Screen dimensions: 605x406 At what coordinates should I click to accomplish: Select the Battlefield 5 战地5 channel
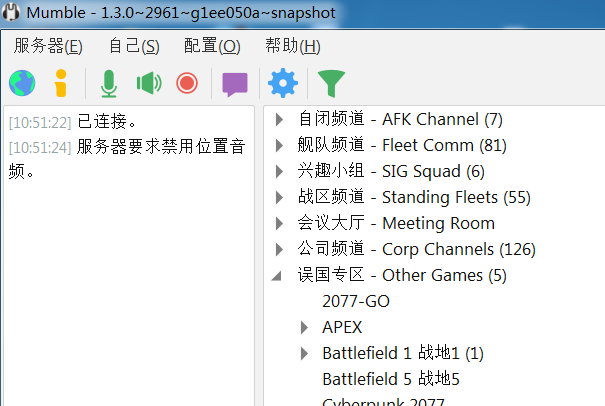(391, 379)
